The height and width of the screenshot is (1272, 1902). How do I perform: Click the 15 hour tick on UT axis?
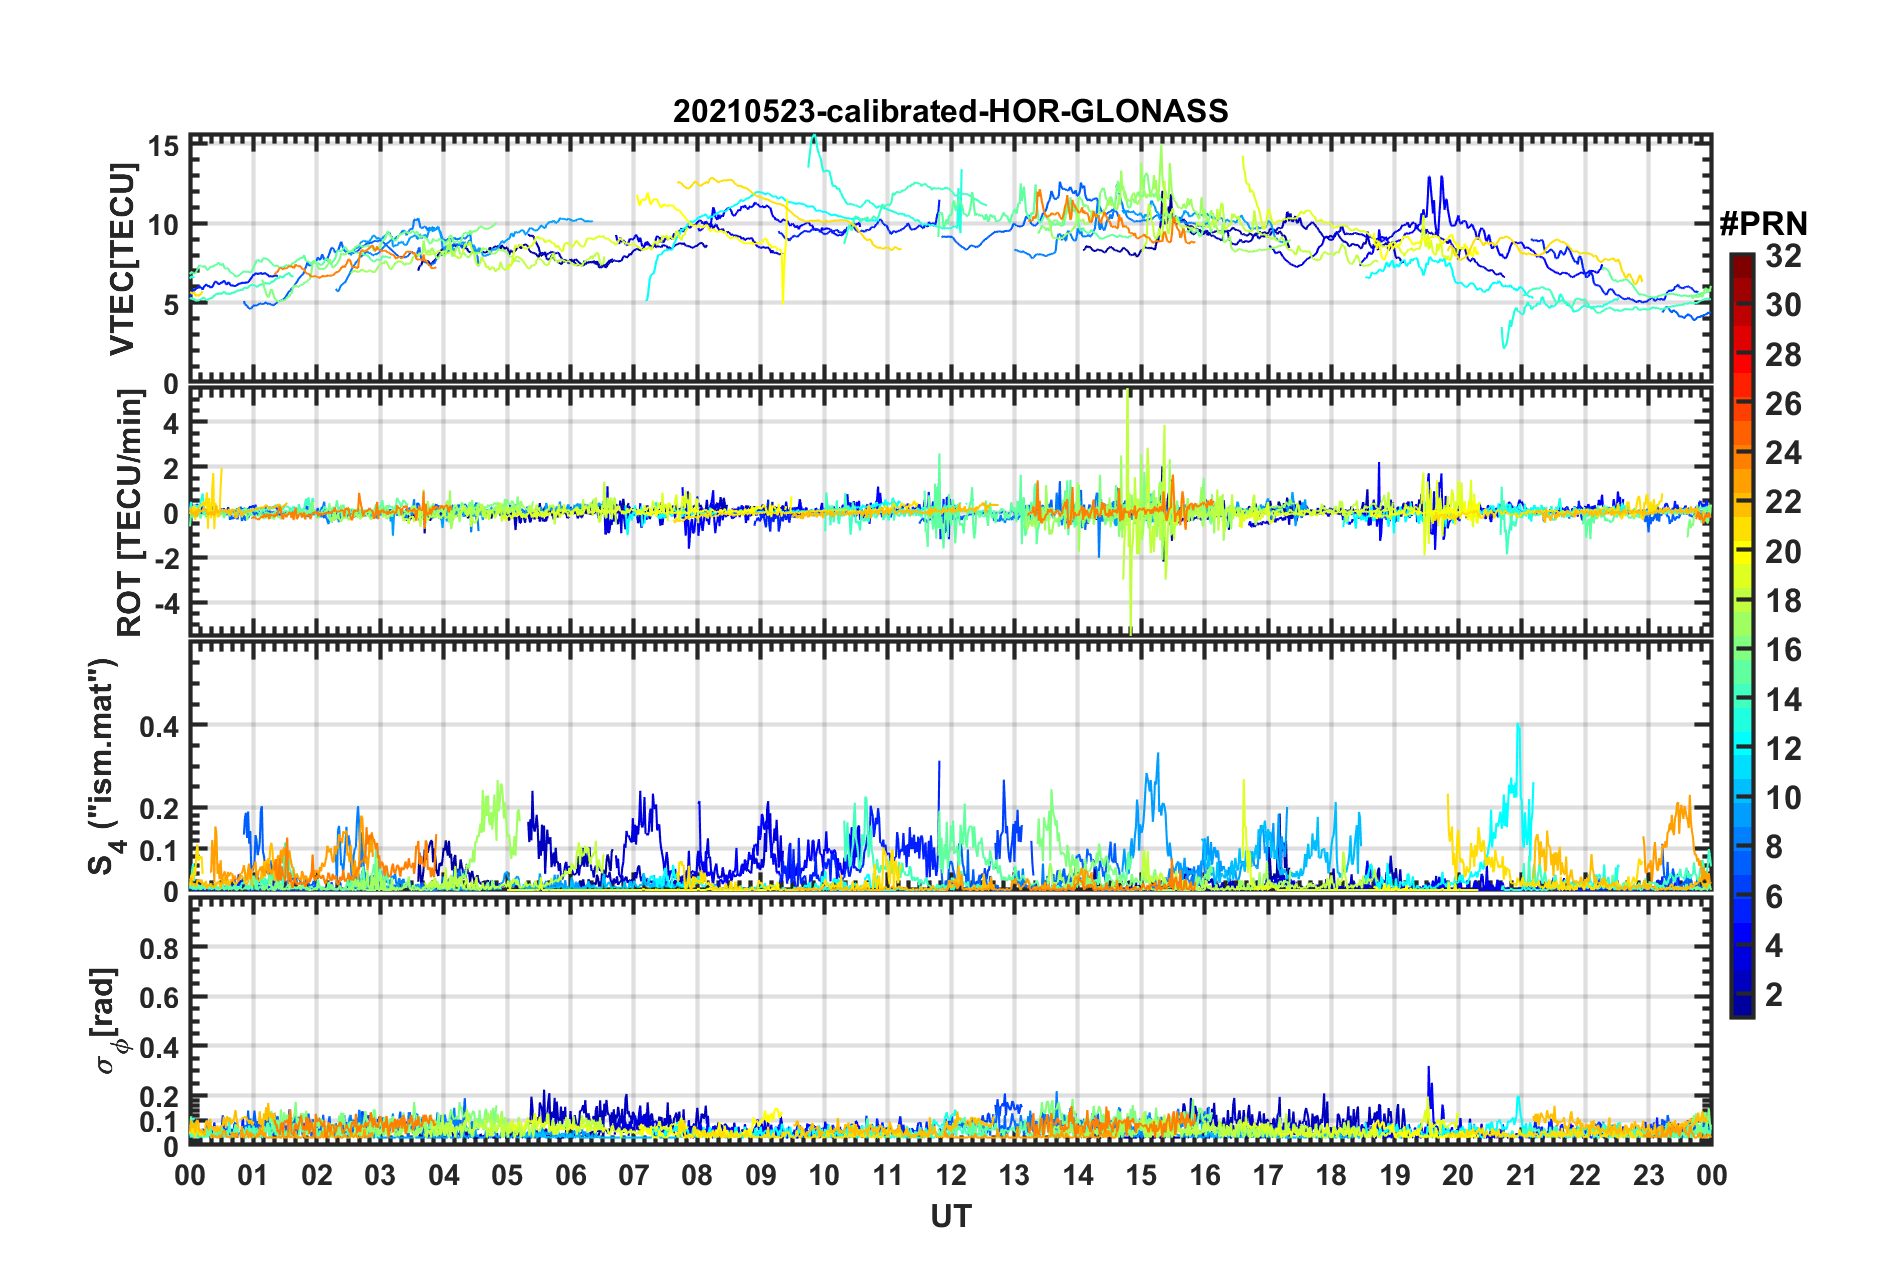[x=1141, y=1175]
